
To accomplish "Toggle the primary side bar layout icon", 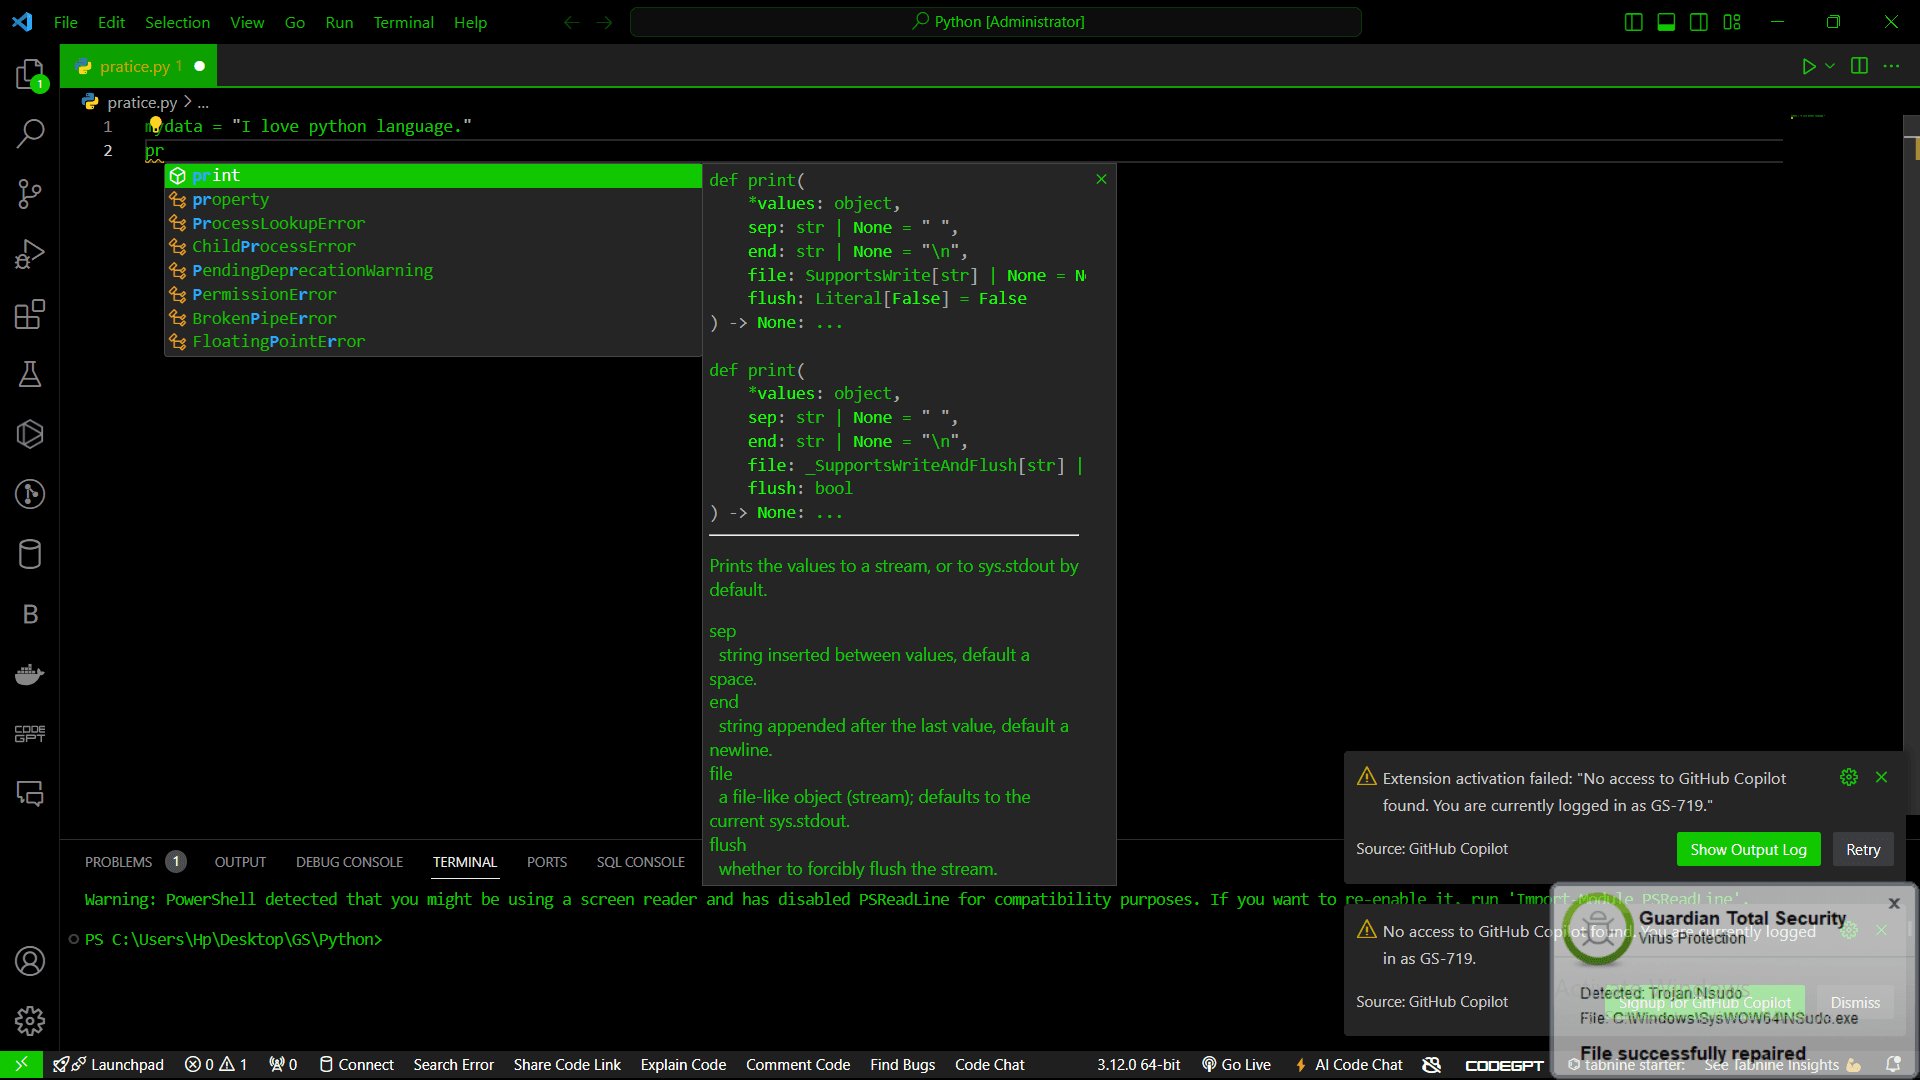I will [x=1634, y=22].
